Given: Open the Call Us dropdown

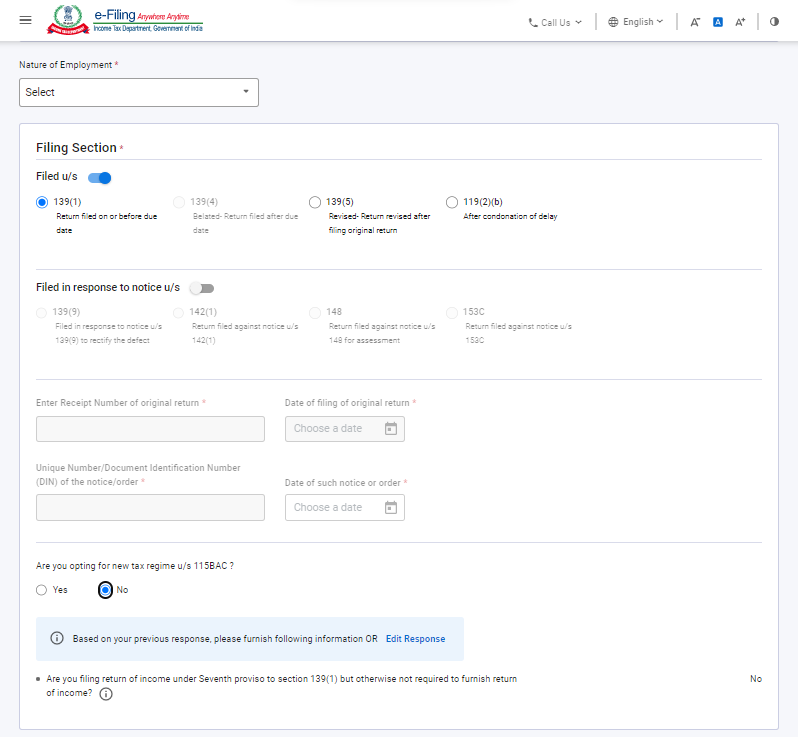Looking at the screenshot, I should pyautogui.click(x=555, y=22).
